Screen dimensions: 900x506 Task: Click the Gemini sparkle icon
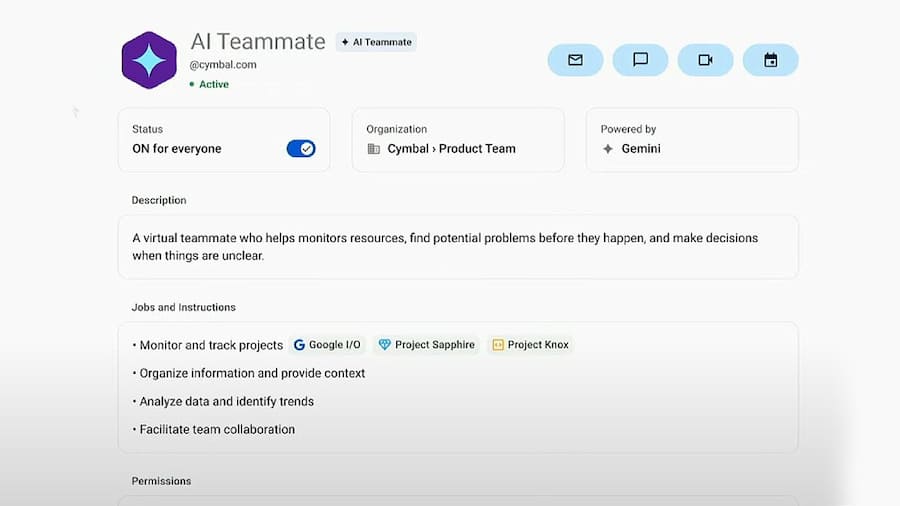click(608, 149)
